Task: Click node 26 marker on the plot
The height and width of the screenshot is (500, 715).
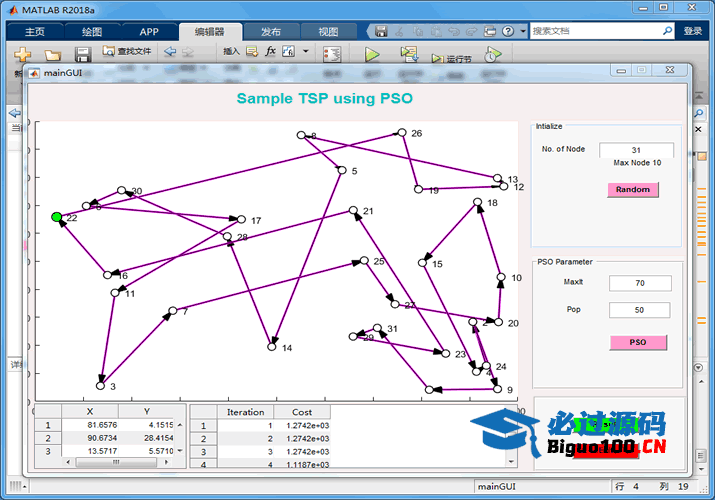Action: click(x=402, y=133)
